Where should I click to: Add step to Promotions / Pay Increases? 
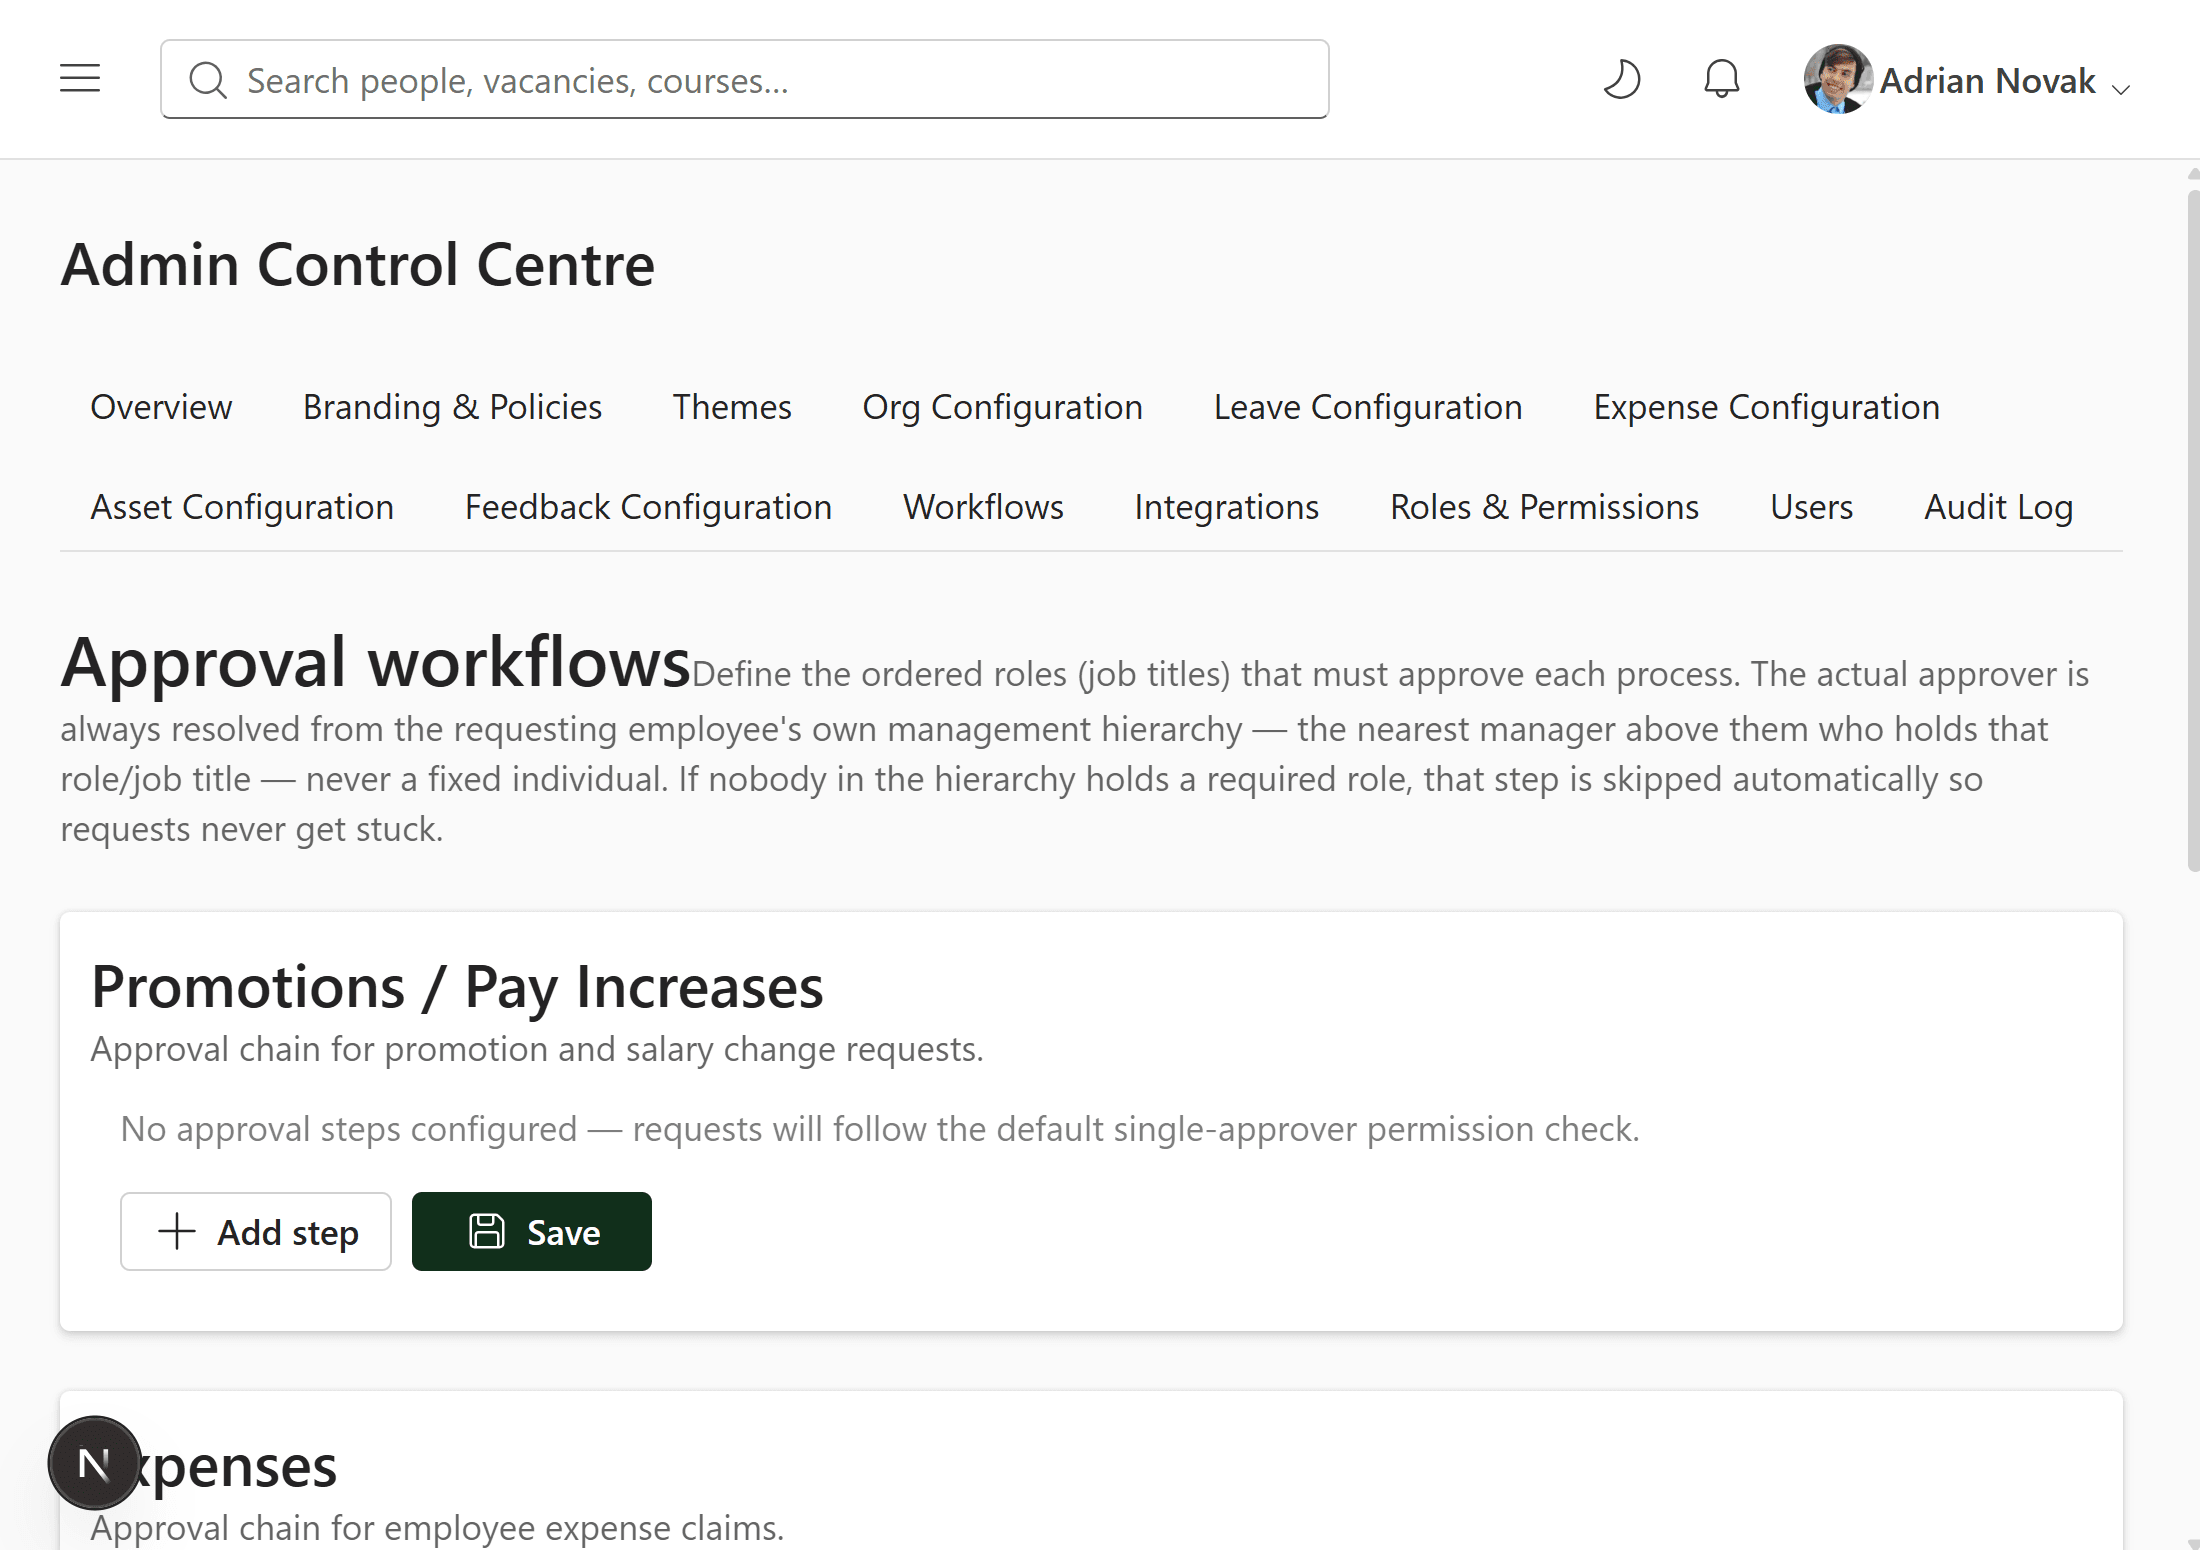[x=256, y=1231]
